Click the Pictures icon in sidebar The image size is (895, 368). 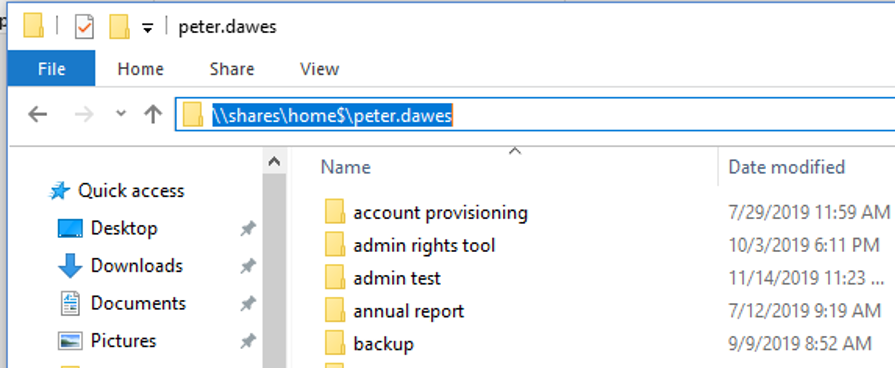(71, 341)
